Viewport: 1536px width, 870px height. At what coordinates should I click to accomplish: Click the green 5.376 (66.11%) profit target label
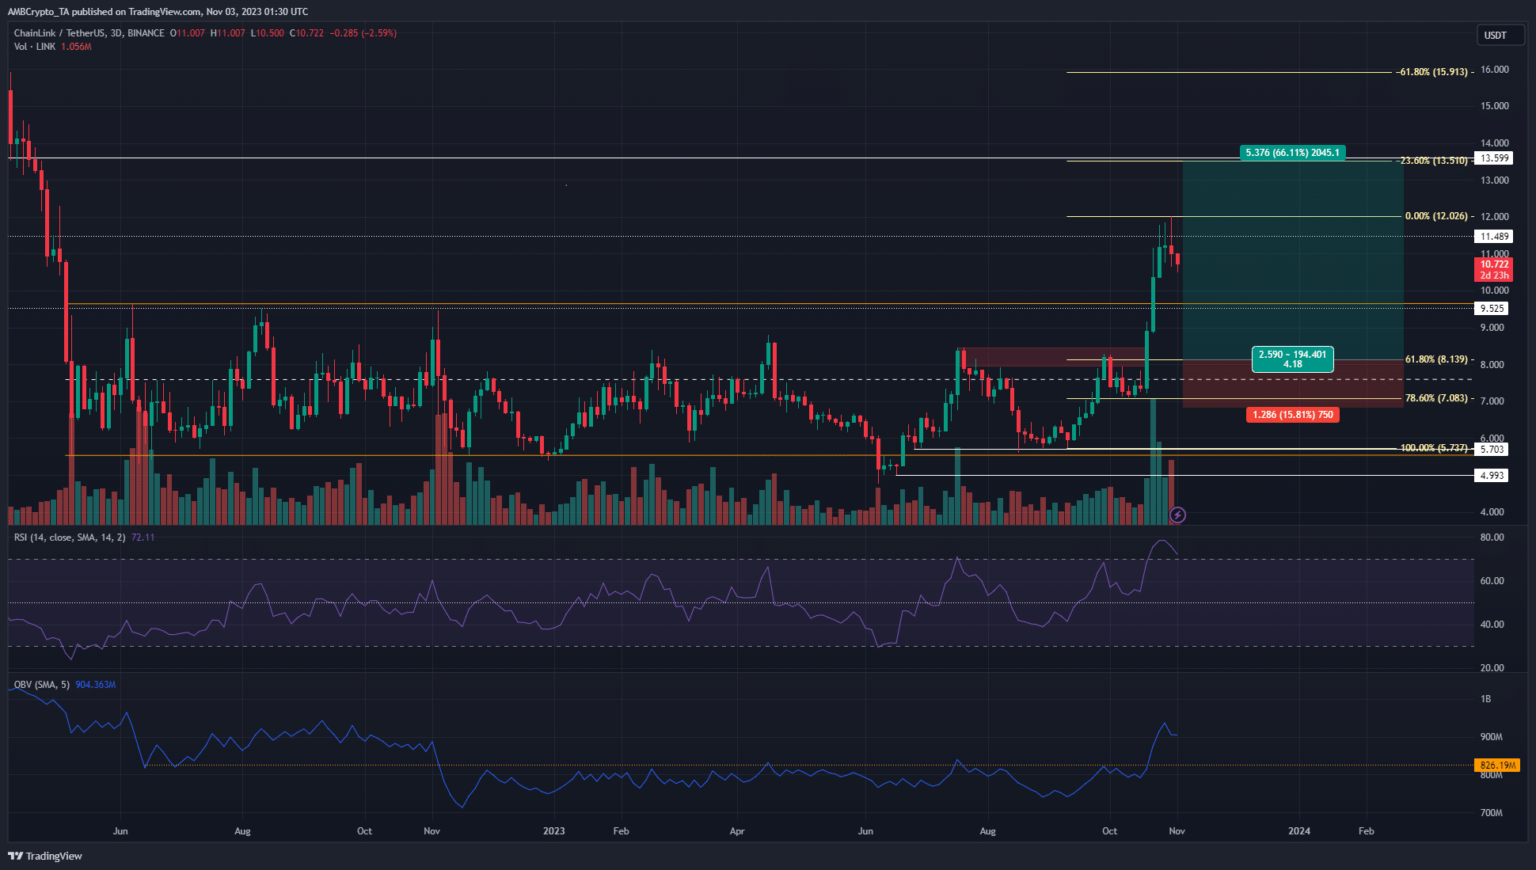click(1292, 153)
